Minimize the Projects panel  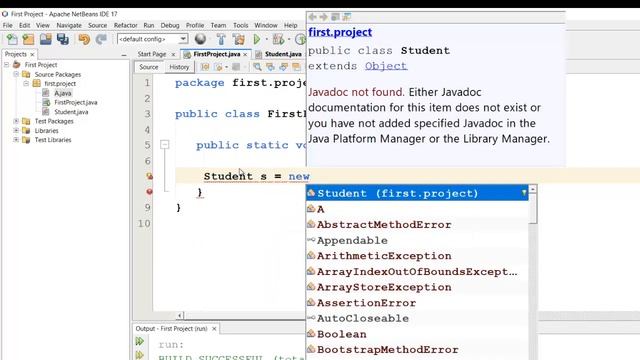[x=124, y=55]
